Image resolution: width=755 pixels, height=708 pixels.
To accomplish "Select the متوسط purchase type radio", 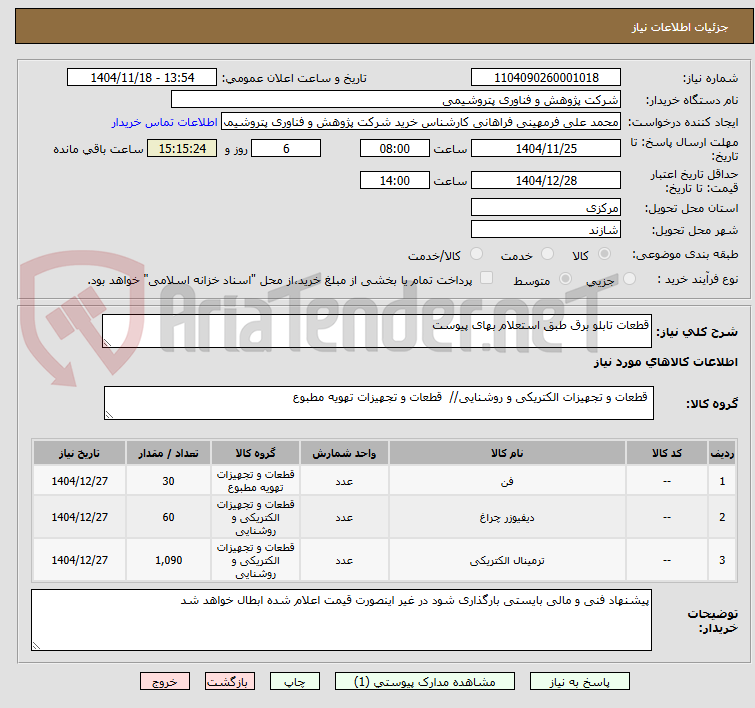I will [x=565, y=278].
